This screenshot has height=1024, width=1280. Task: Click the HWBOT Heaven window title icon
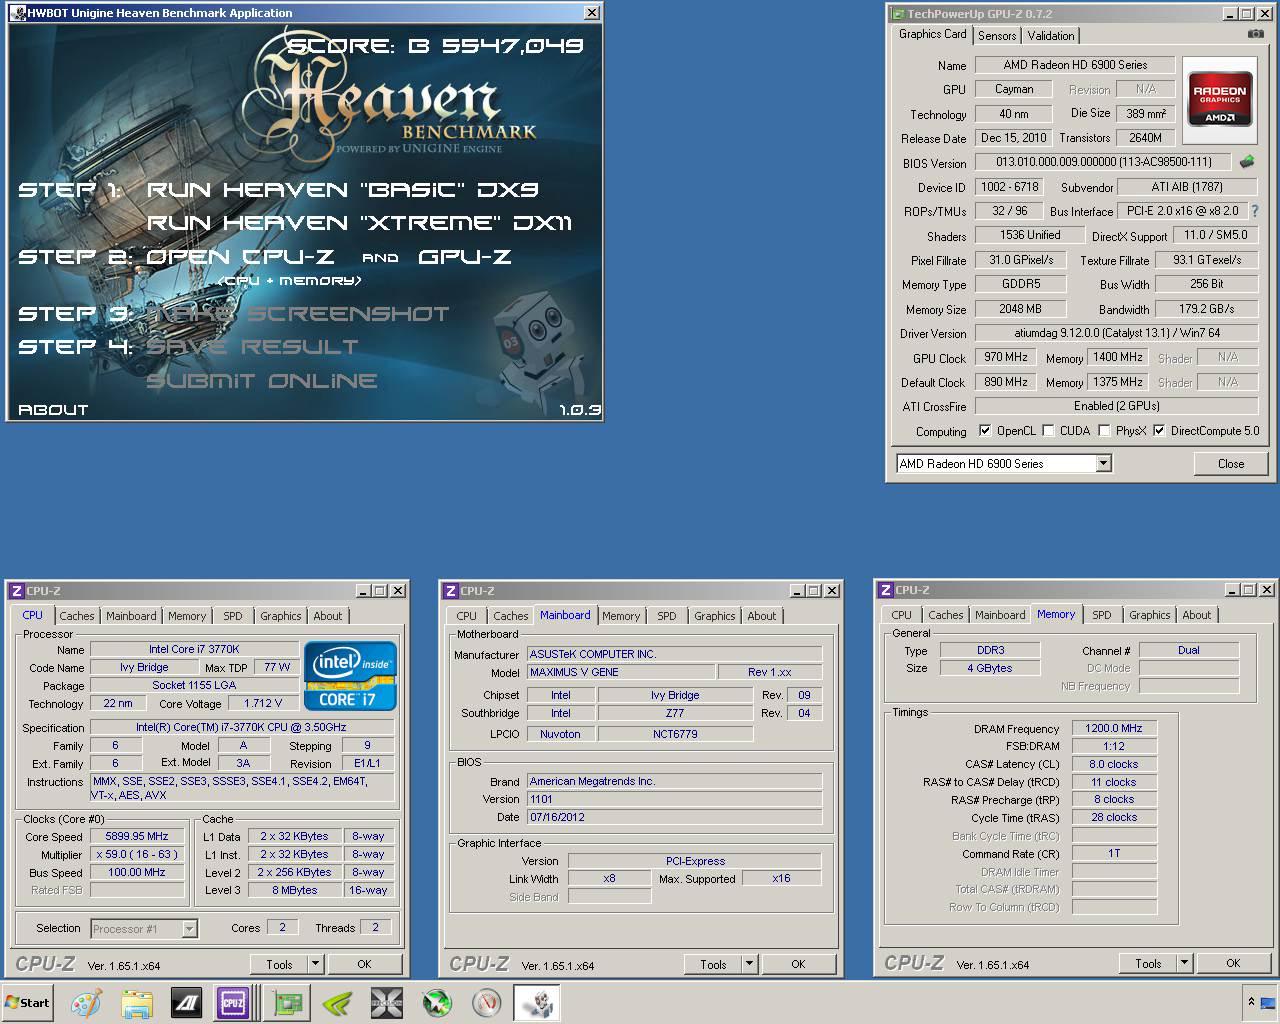(x=18, y=13)
